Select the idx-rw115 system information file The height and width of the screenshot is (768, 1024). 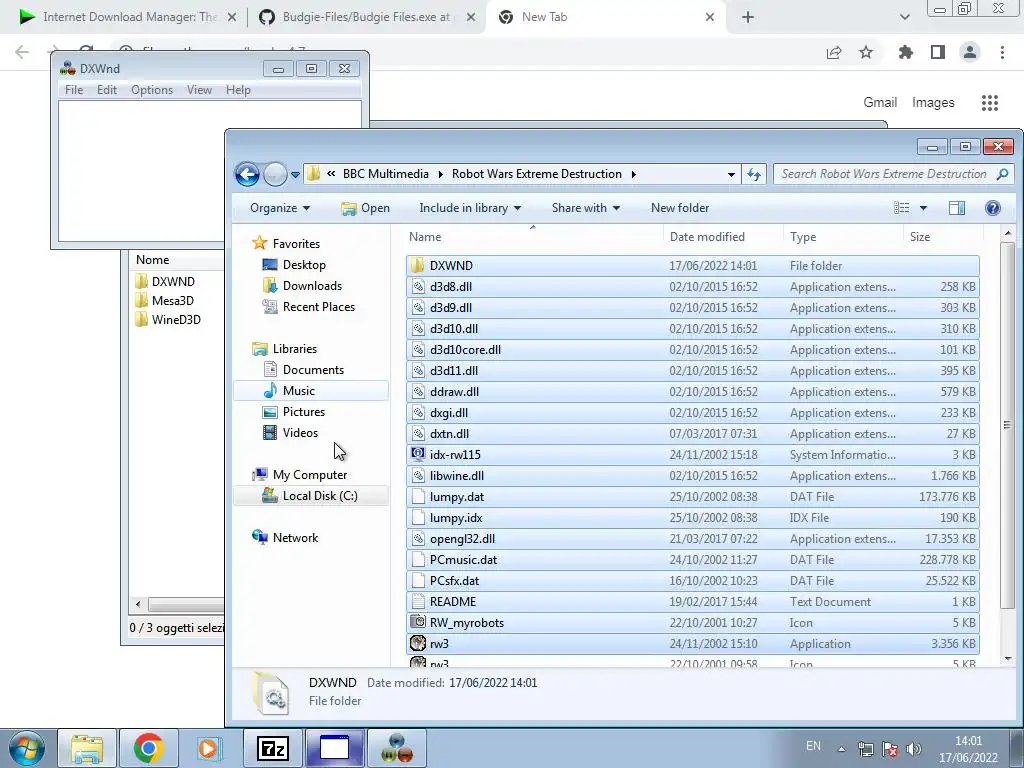click(692, 455)
